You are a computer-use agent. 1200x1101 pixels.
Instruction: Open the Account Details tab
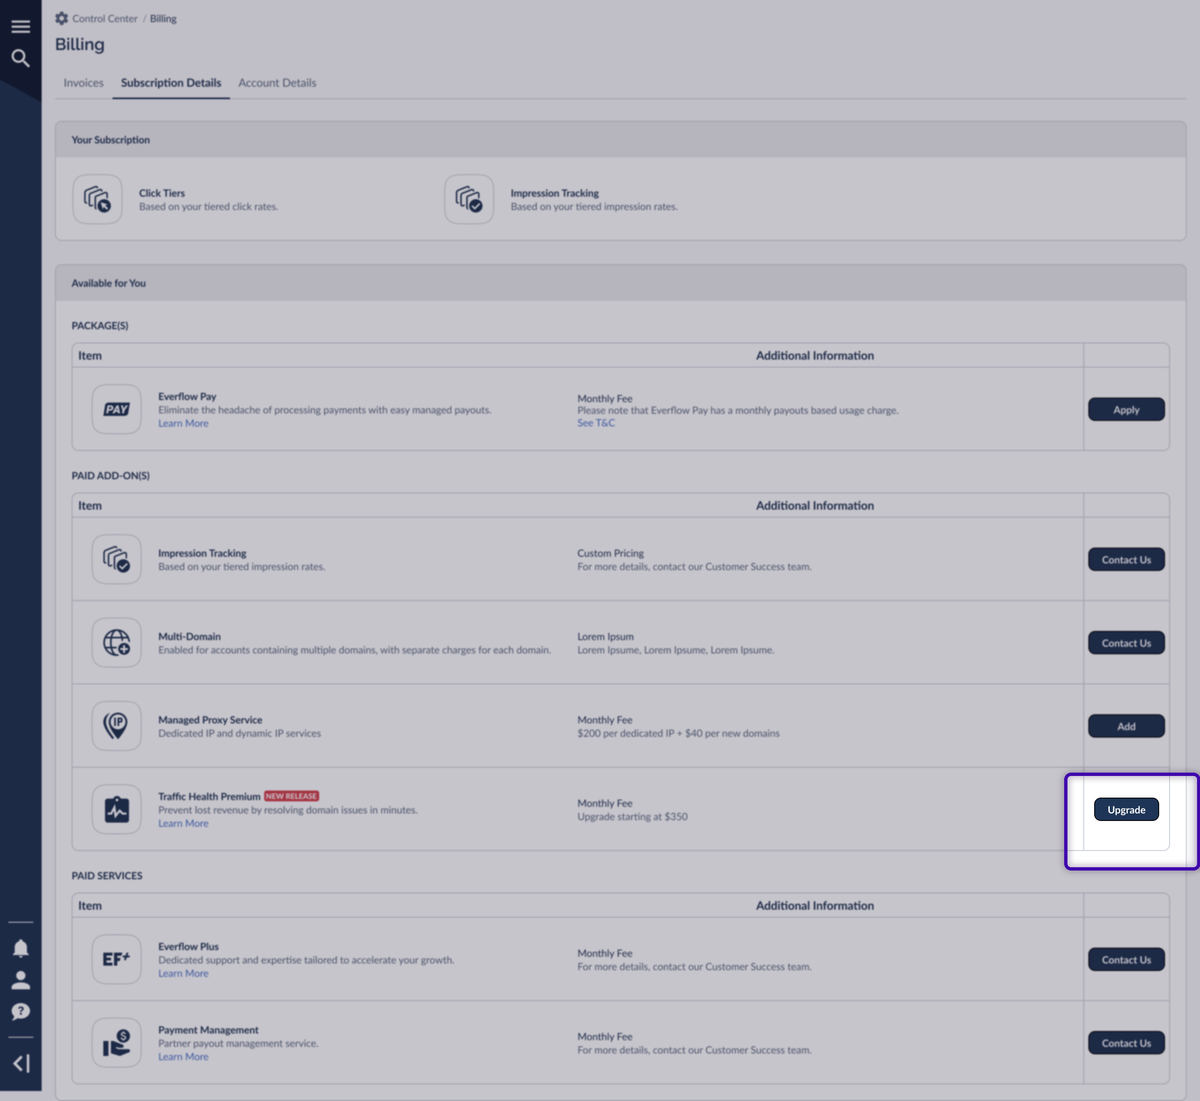[x=277, y=83]
